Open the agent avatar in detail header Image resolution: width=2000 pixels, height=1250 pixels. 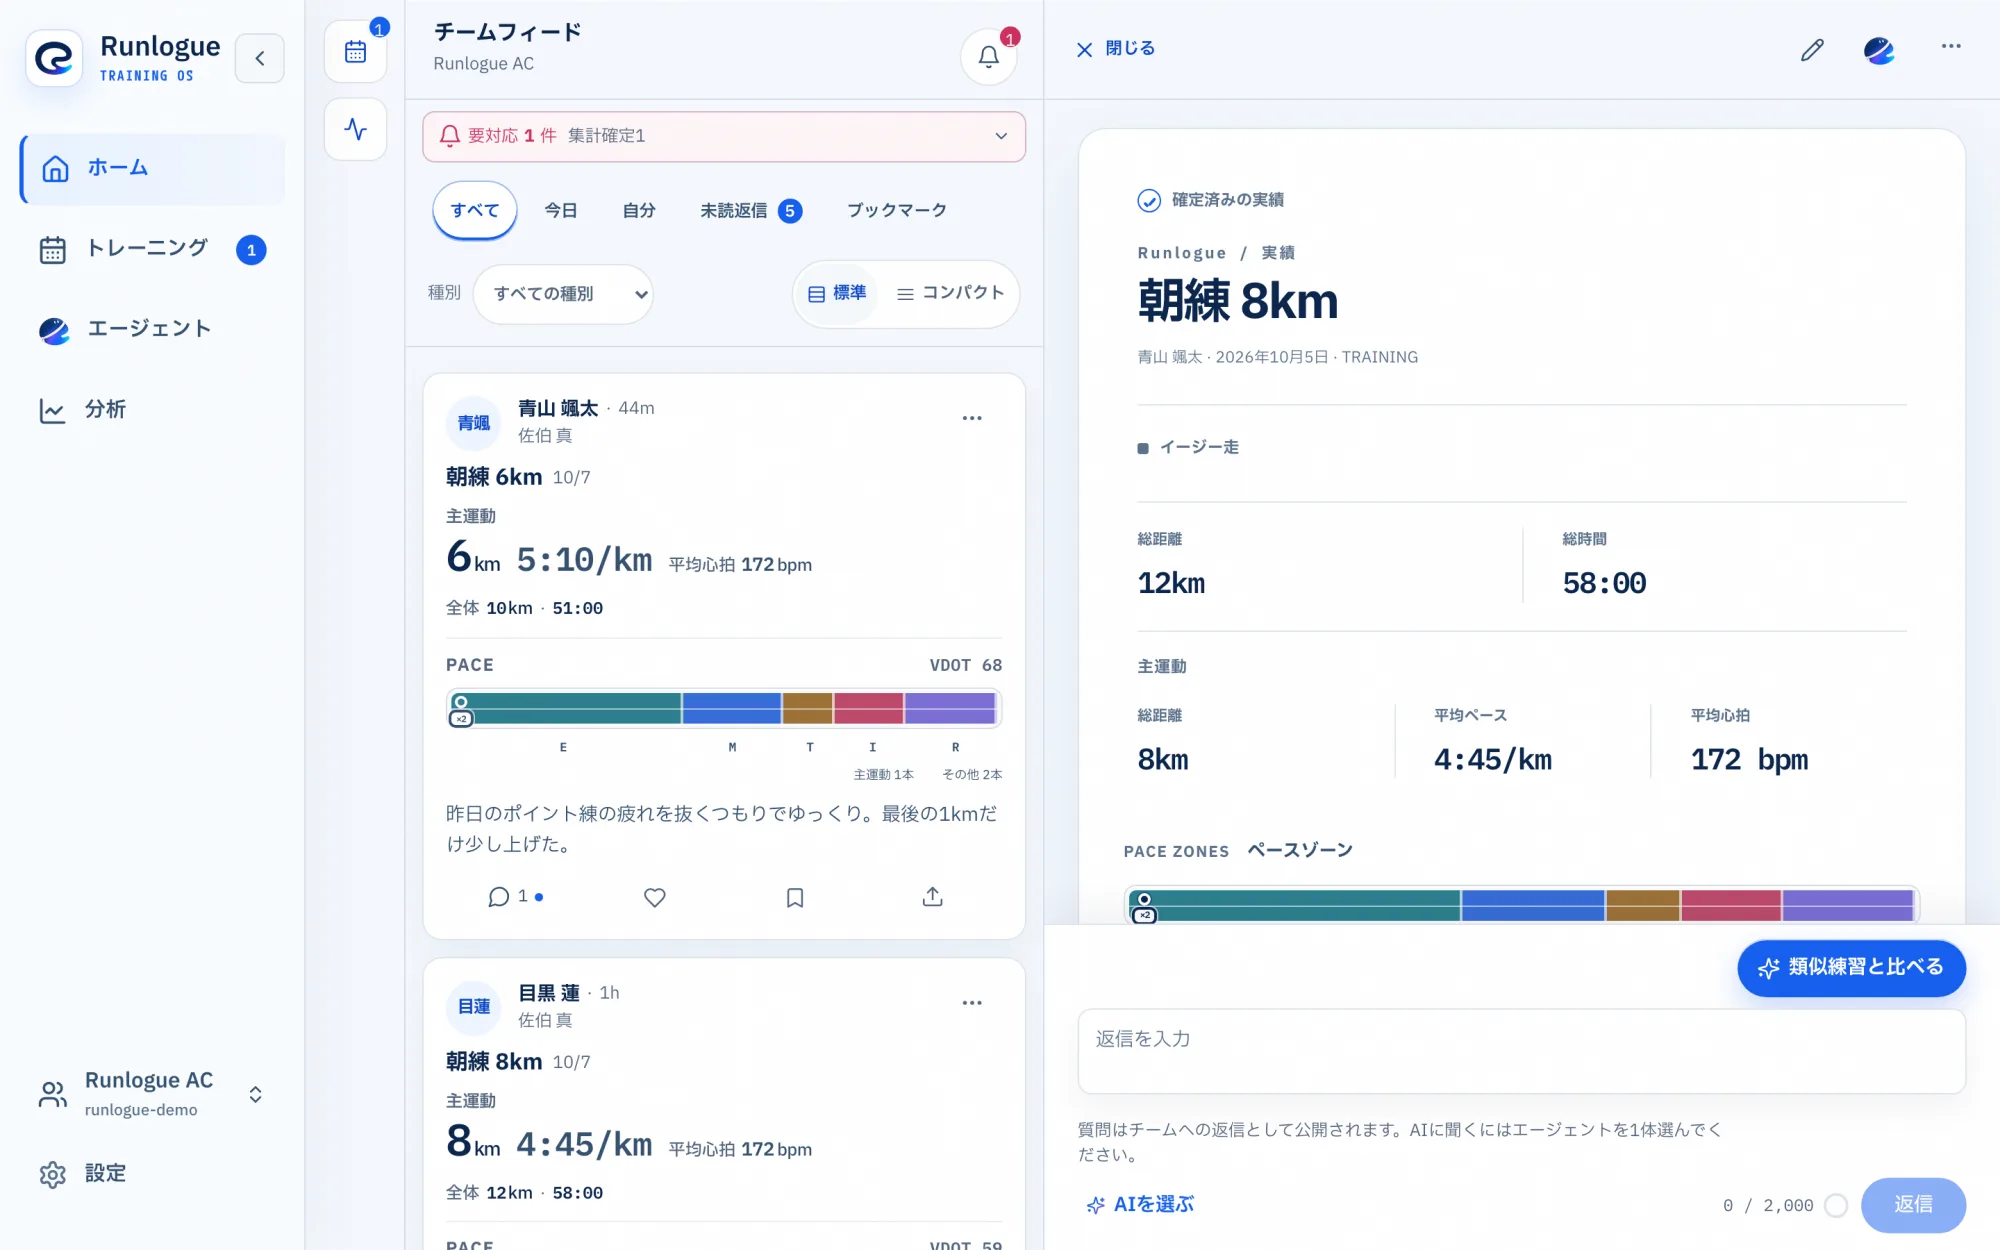click(1879, 49)
